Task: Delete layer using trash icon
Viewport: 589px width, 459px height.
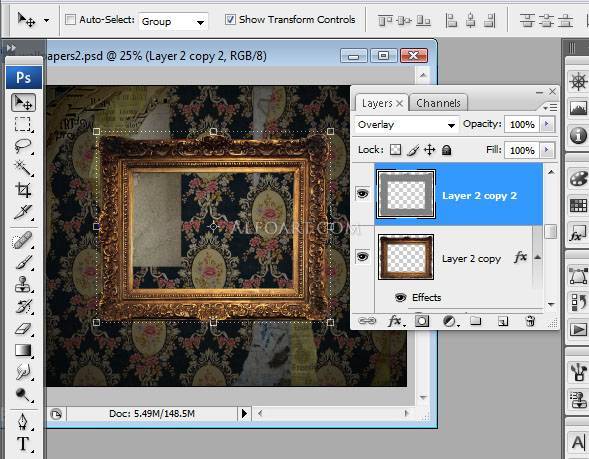Action: click(x=530, y=321)
